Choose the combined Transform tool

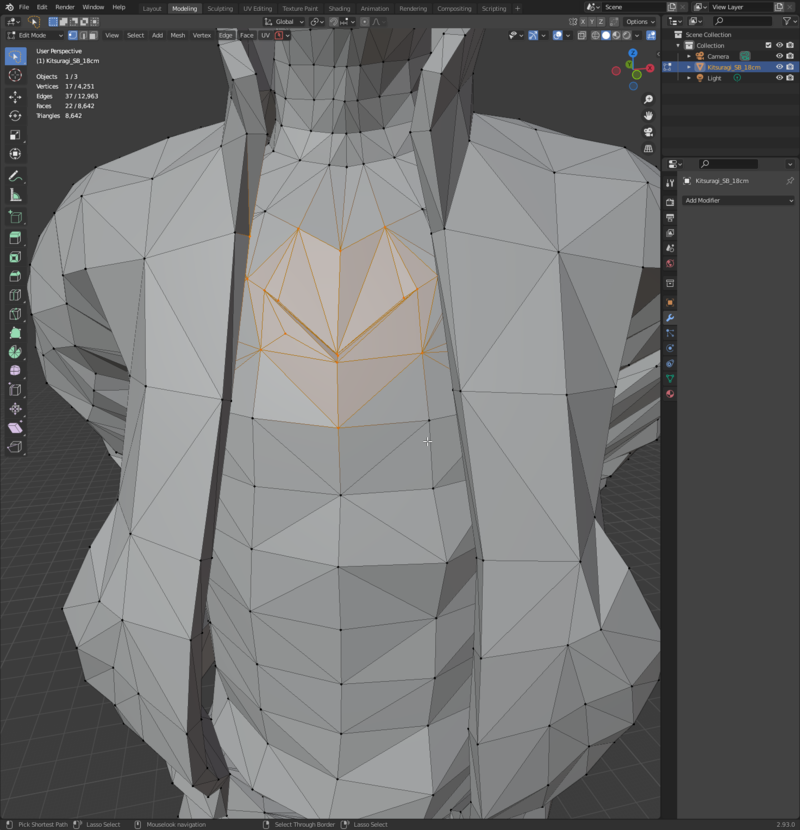click(x=15, y=154)
